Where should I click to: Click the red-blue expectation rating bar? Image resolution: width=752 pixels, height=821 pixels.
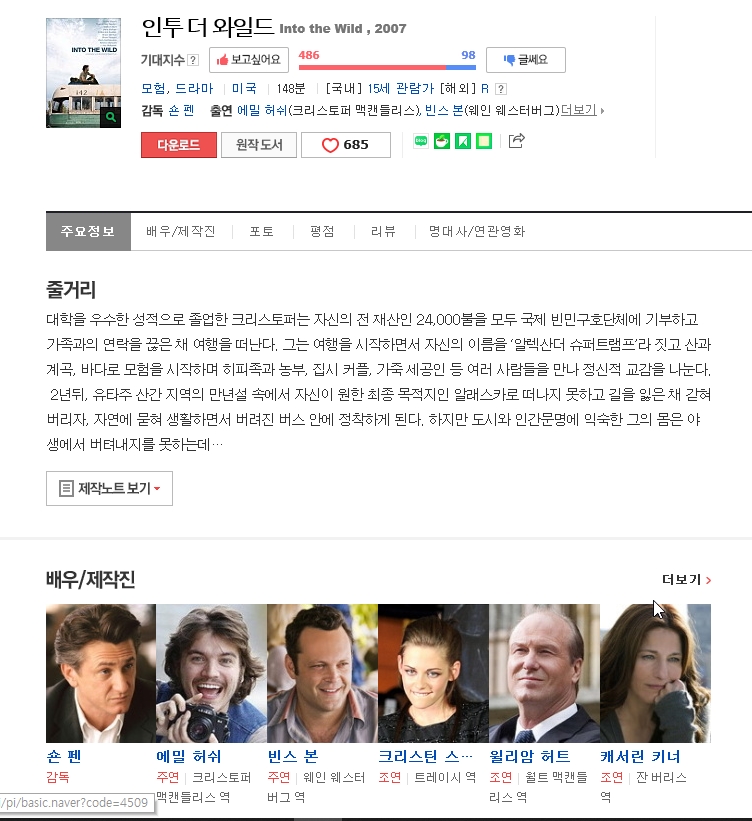pyautogui.click(x=387, y=67)
